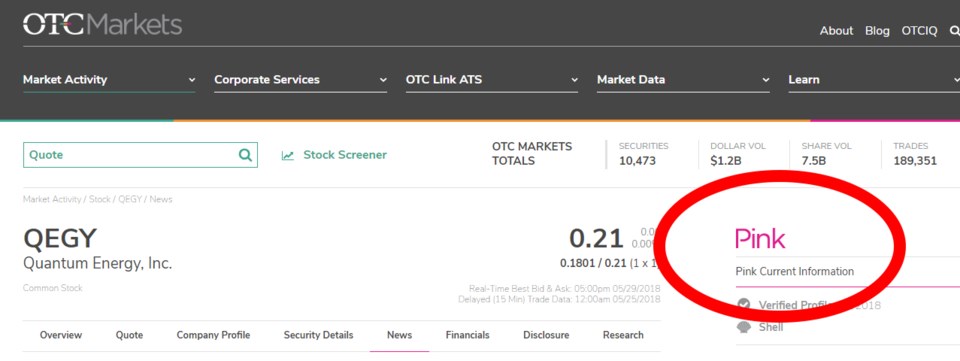
Task: Select the Company Profile tab
Action: [213, 335]
